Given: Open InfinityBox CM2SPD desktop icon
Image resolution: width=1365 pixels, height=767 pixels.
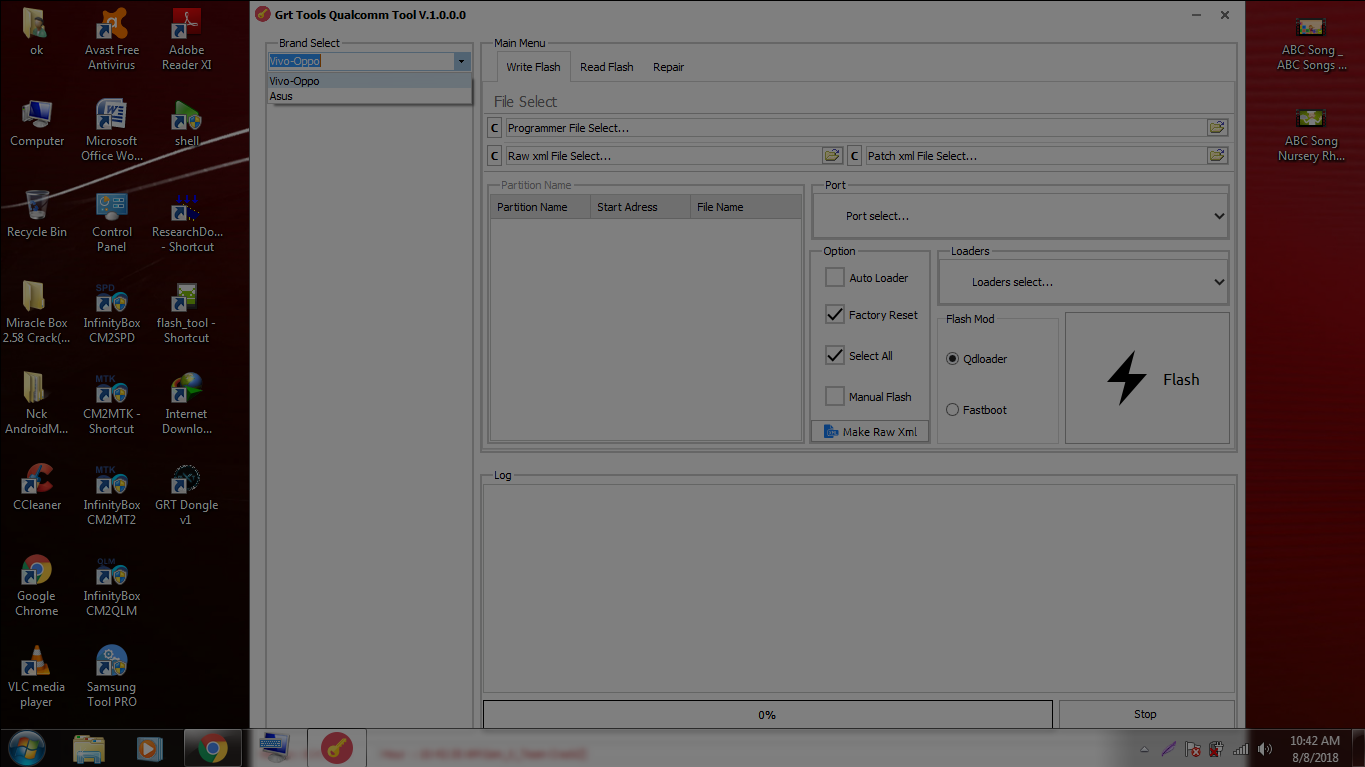Looking at the screenshot, I should [111, 311].
